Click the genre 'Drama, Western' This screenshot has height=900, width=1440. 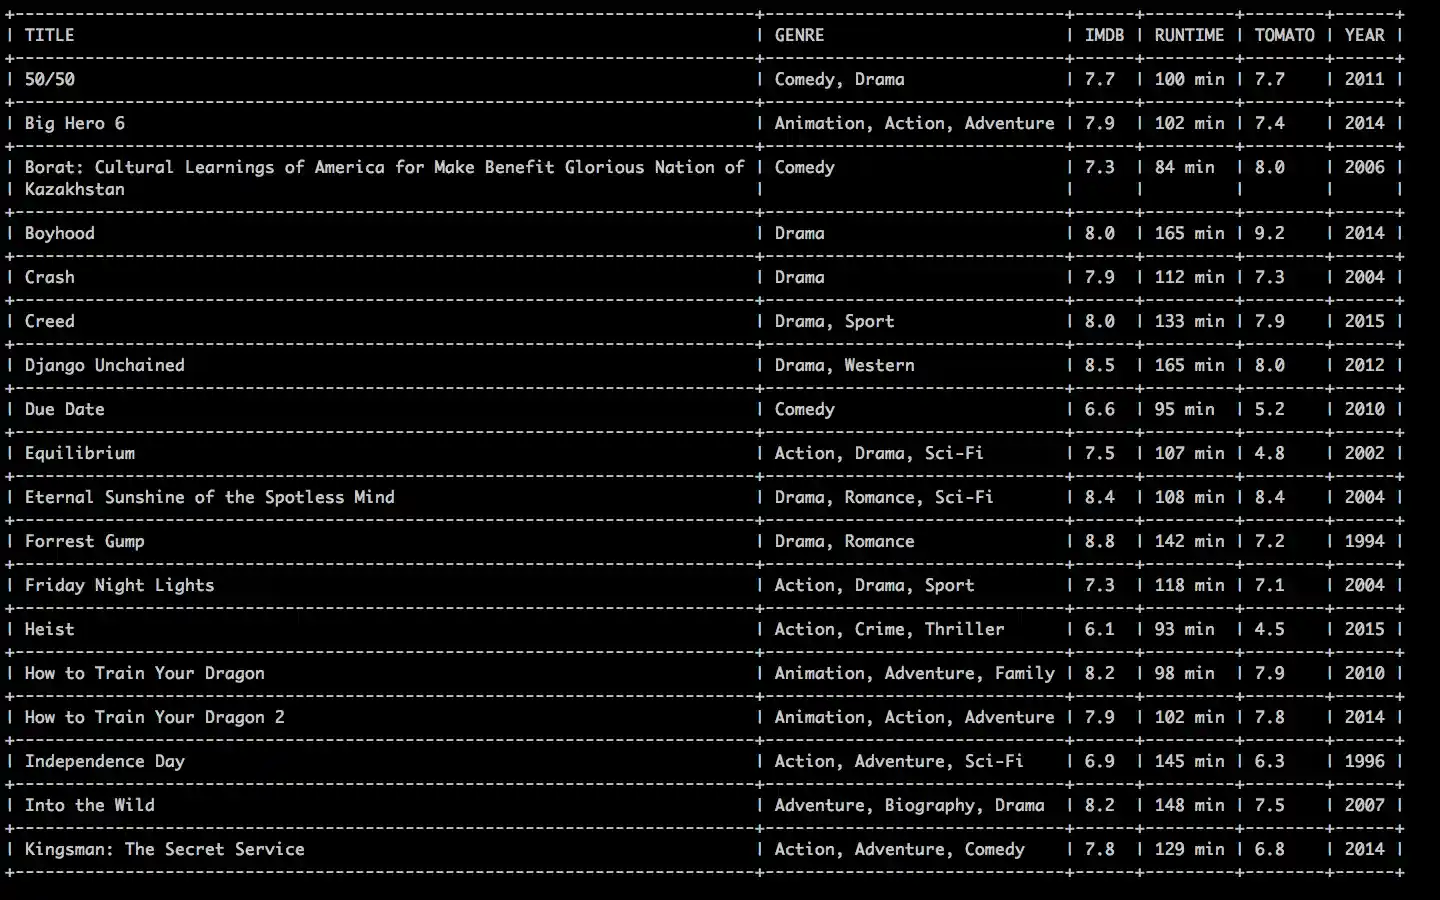point(844,365)
